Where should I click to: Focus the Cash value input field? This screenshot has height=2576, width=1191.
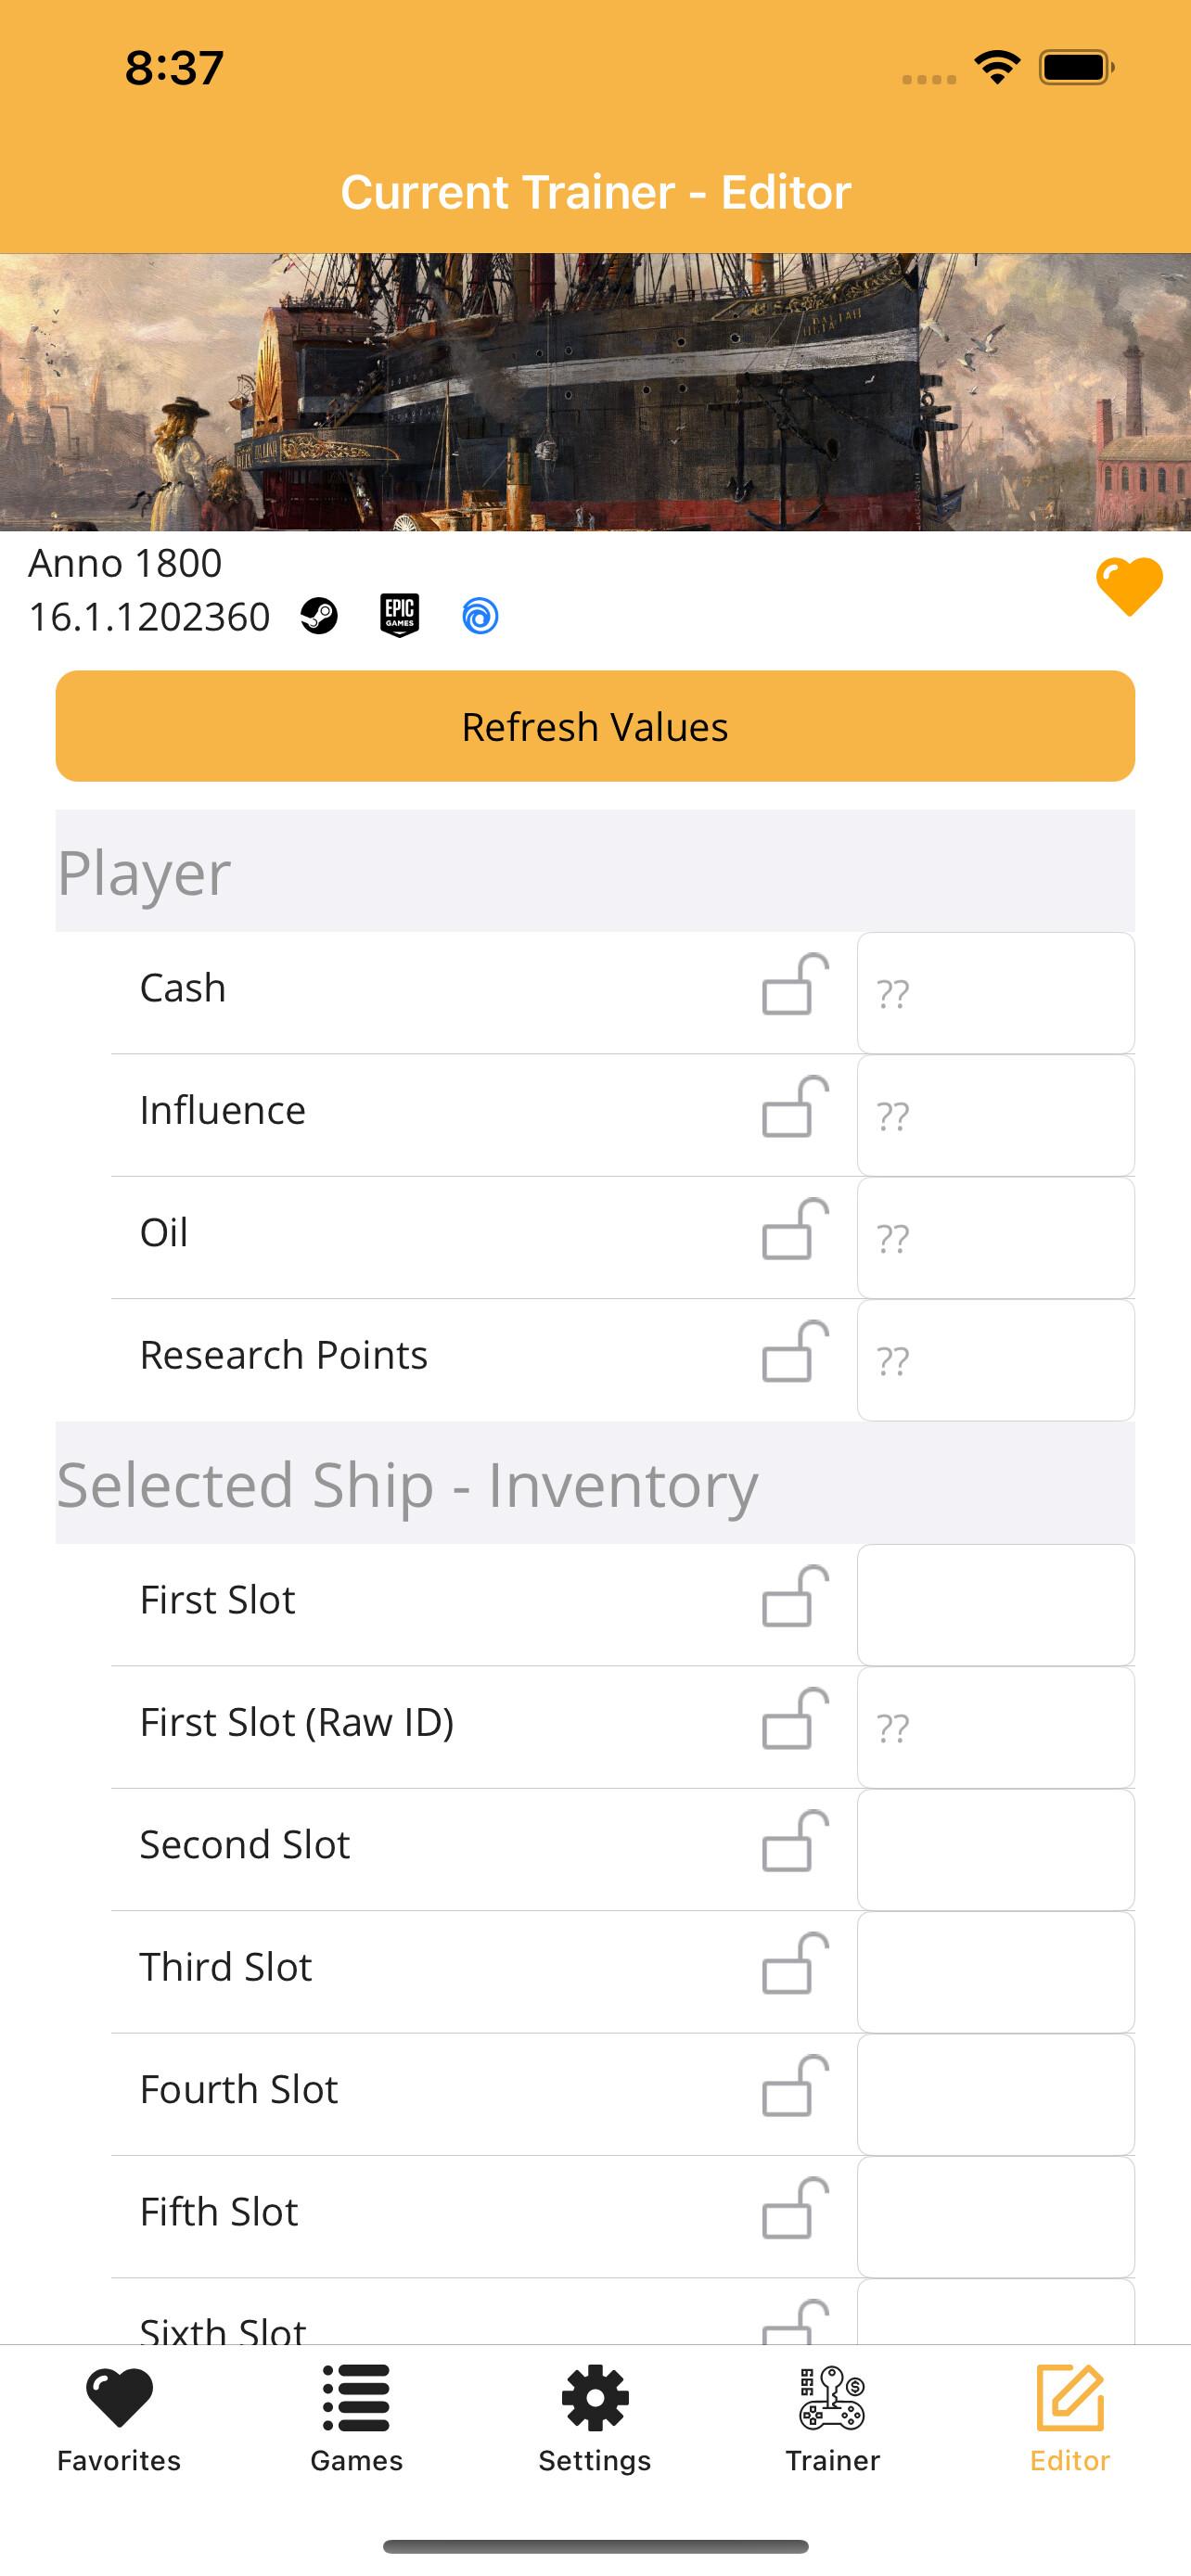(x=996, y=993)
